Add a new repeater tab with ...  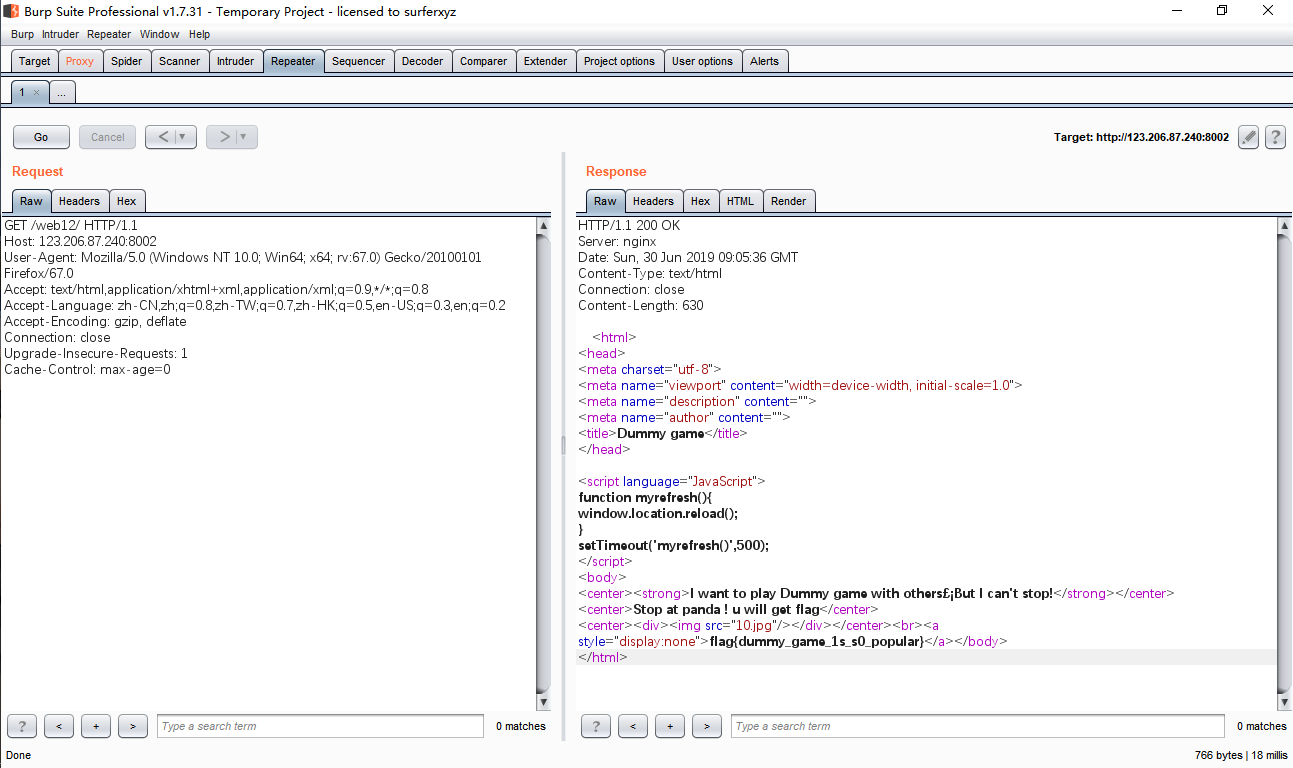pyautogui.click(x=62, y=92)
